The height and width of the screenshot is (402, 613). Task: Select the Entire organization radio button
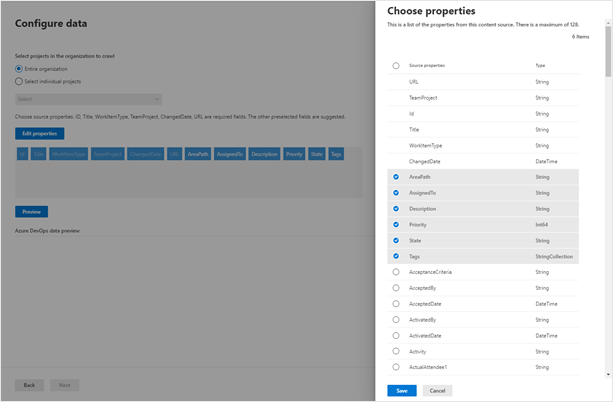coord(19,69)
